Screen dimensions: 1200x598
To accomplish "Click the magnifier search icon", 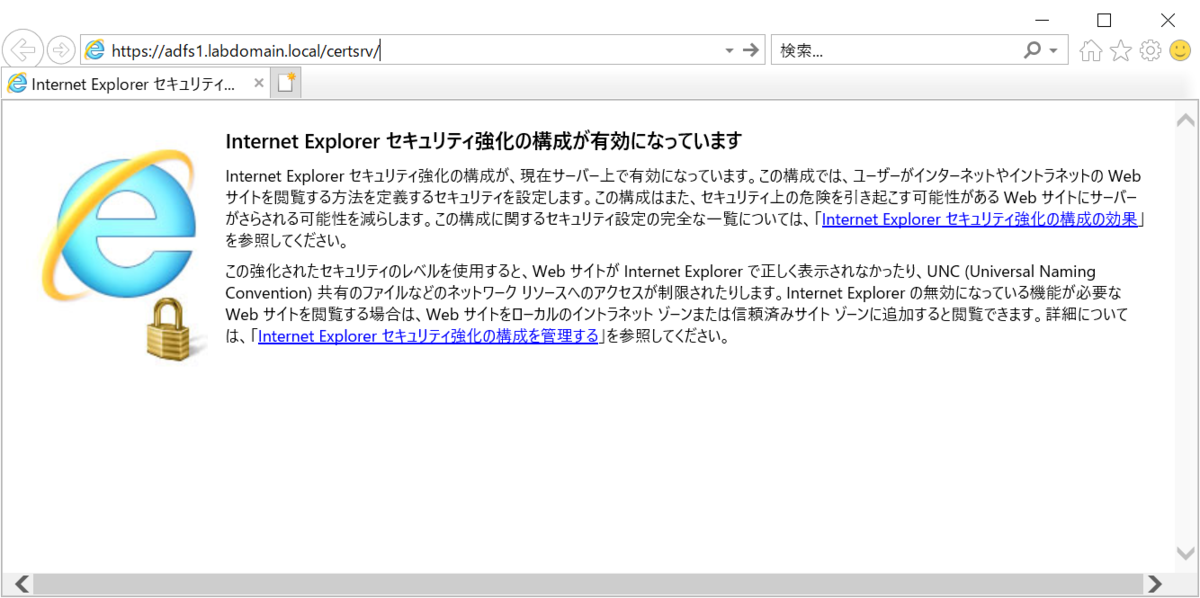I will point(1033,50).
